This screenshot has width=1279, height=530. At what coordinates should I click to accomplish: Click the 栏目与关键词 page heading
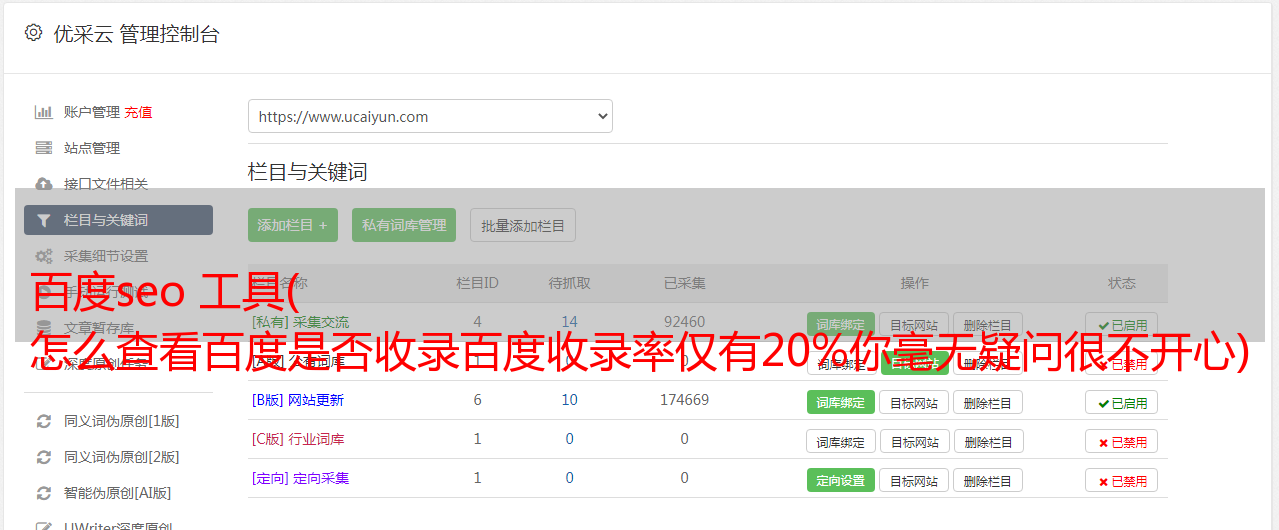click(x=307, y=172)
